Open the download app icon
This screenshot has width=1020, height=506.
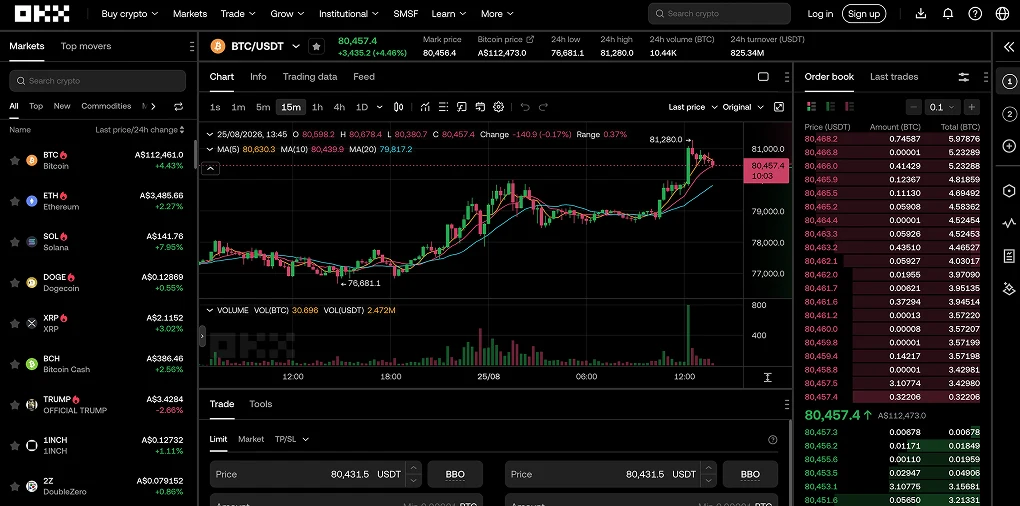point(920,14)
